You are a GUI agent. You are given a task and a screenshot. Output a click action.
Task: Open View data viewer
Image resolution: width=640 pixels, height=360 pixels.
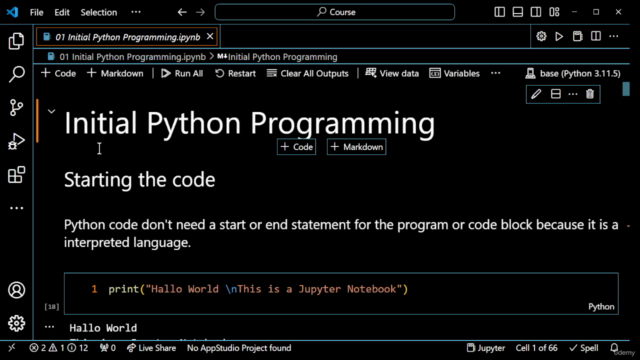[x=392, y=73]
